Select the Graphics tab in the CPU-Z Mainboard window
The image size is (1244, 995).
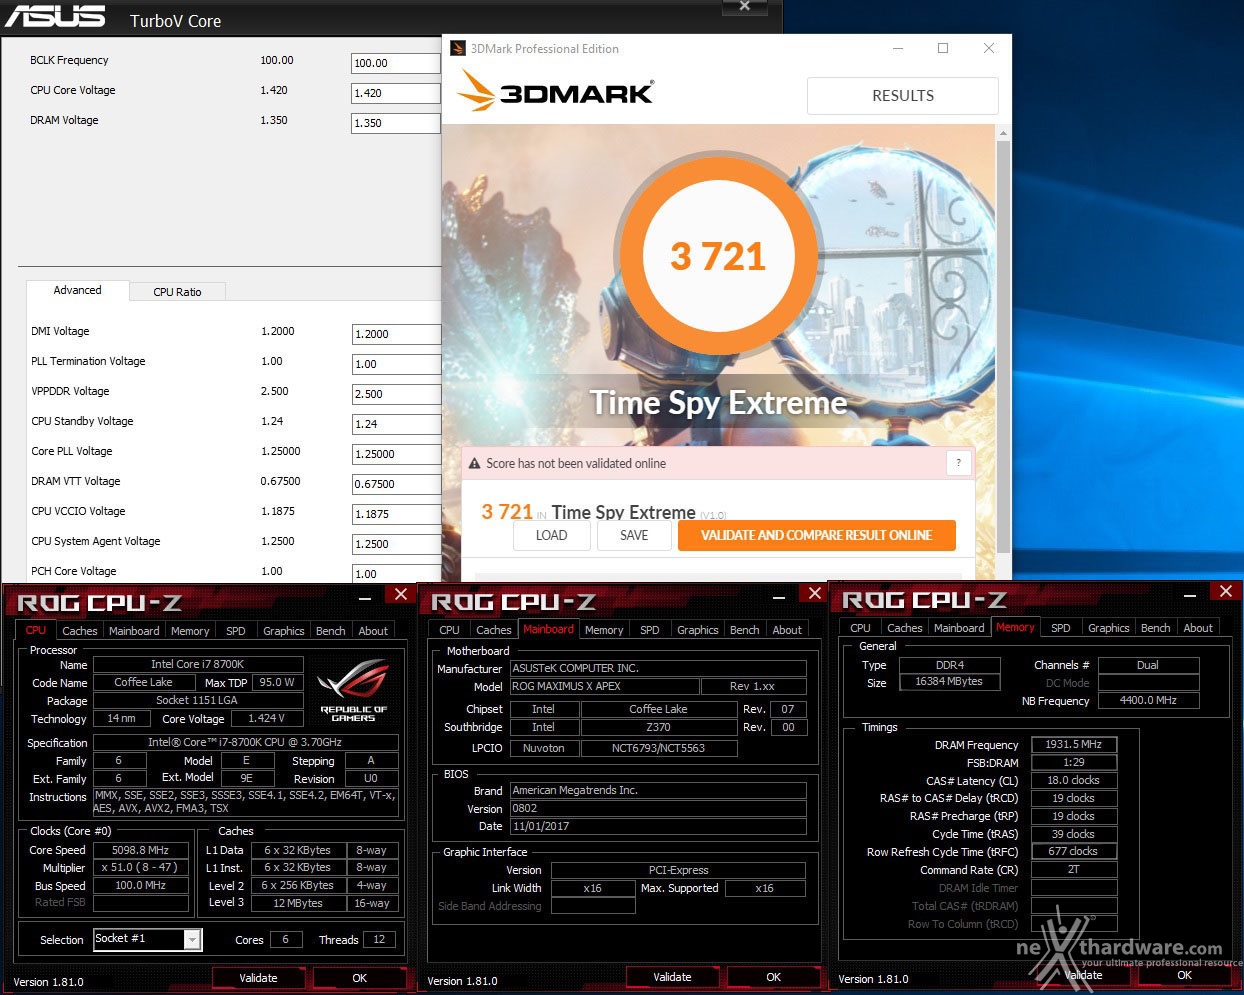point(698,630)
